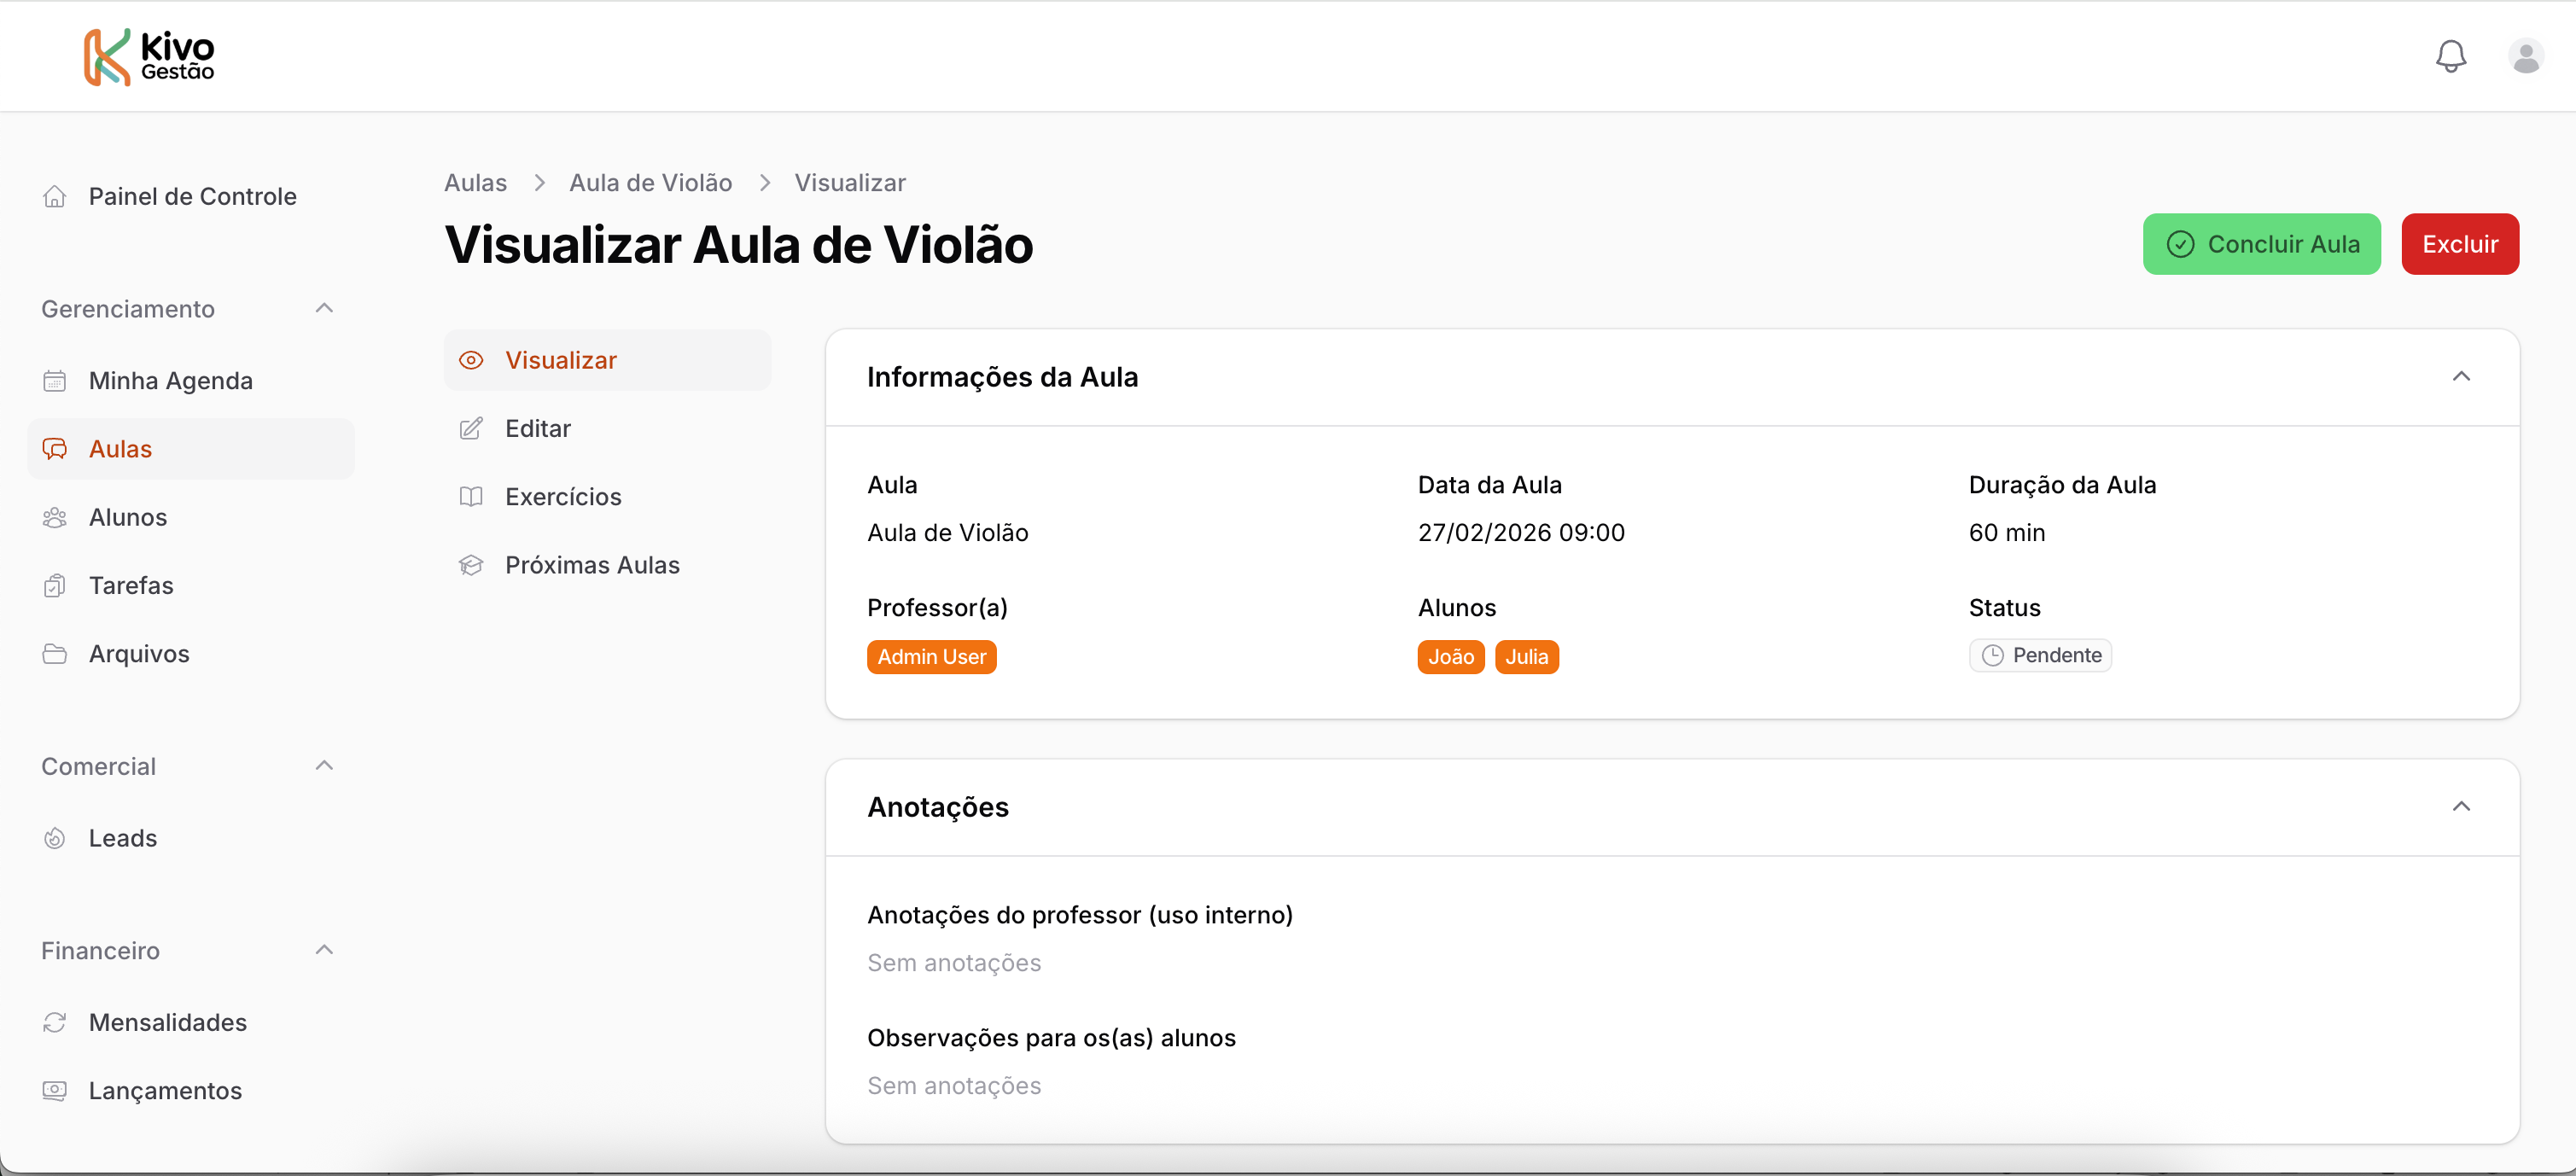Collapse the Informações da Aula panel
This screenshot has width=2576, height=1176.
[2463, 376]
